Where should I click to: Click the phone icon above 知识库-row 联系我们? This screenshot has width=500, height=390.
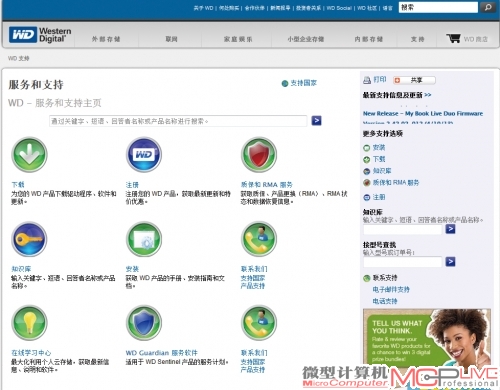[x=259, y=239]
